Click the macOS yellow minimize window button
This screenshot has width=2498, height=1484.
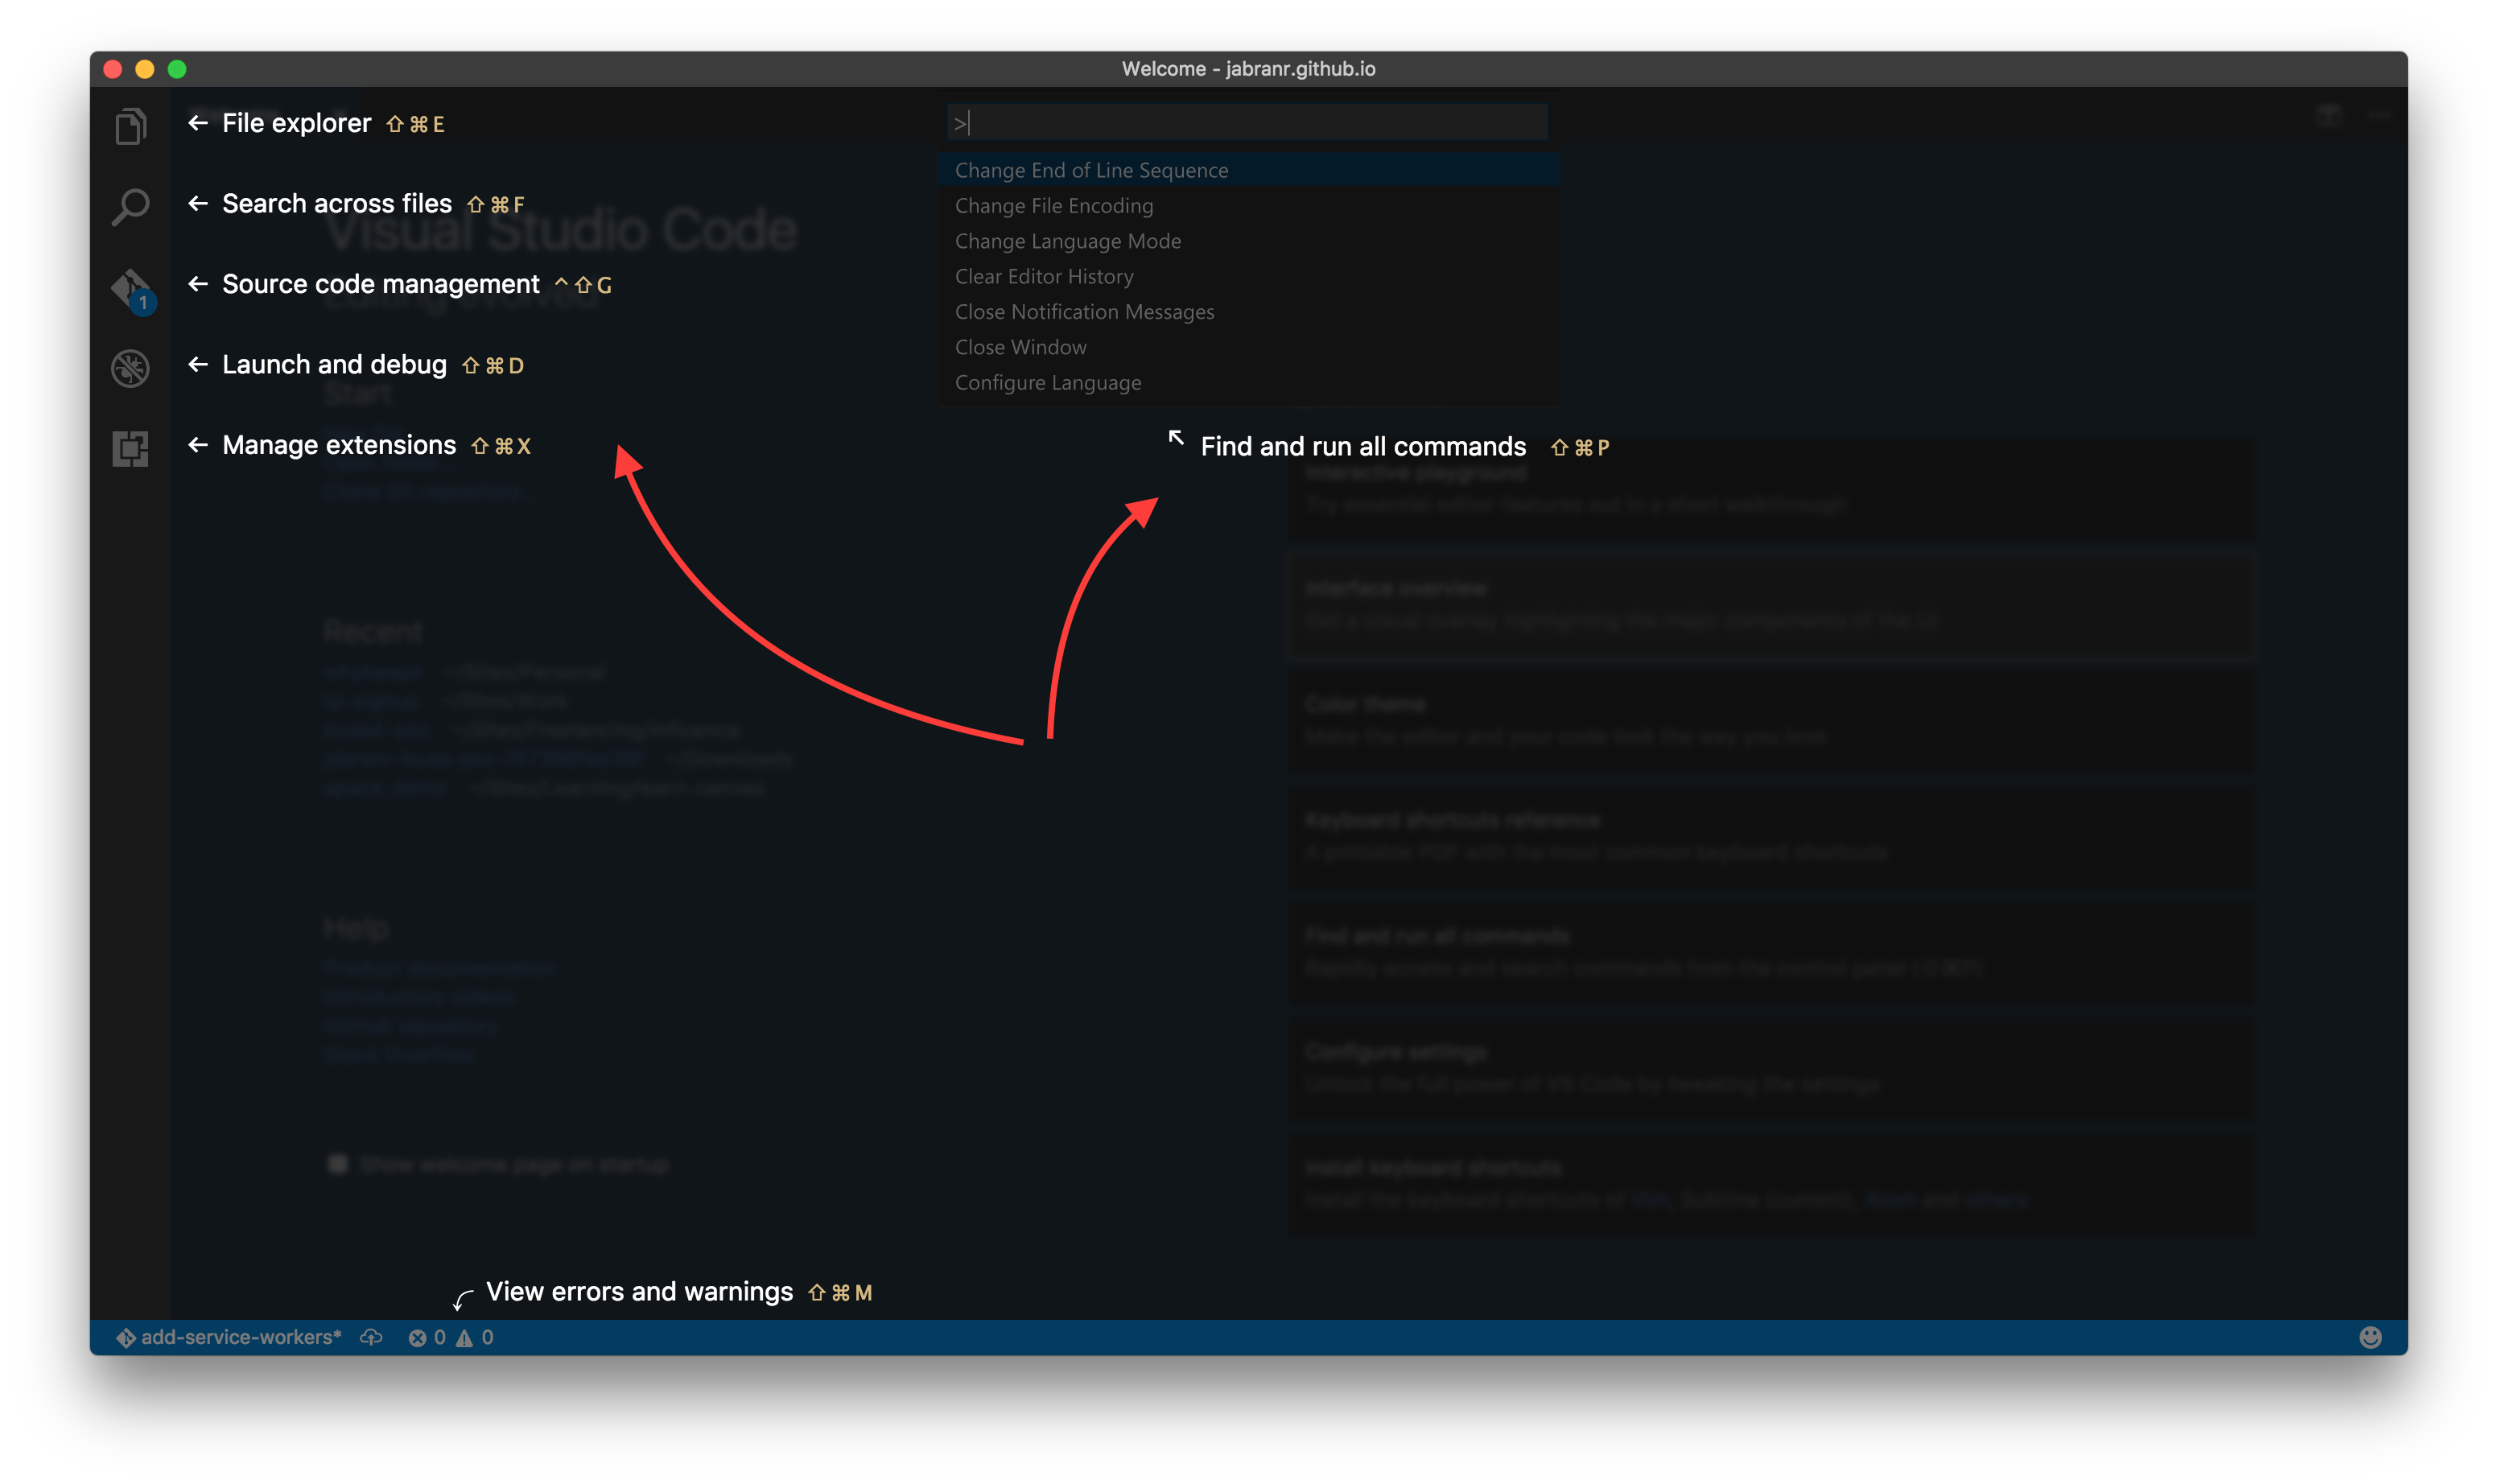point(145,69)
